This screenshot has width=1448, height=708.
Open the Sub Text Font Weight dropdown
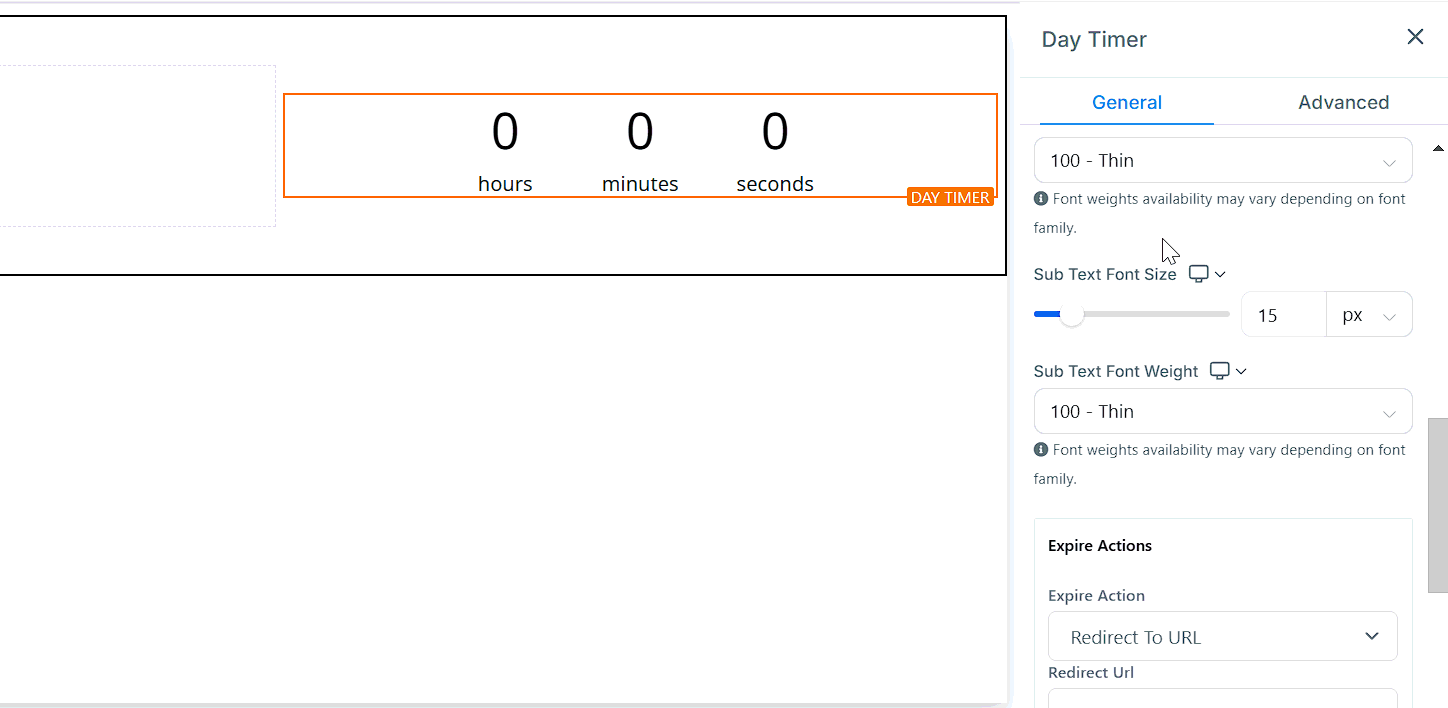(1222, 412)
